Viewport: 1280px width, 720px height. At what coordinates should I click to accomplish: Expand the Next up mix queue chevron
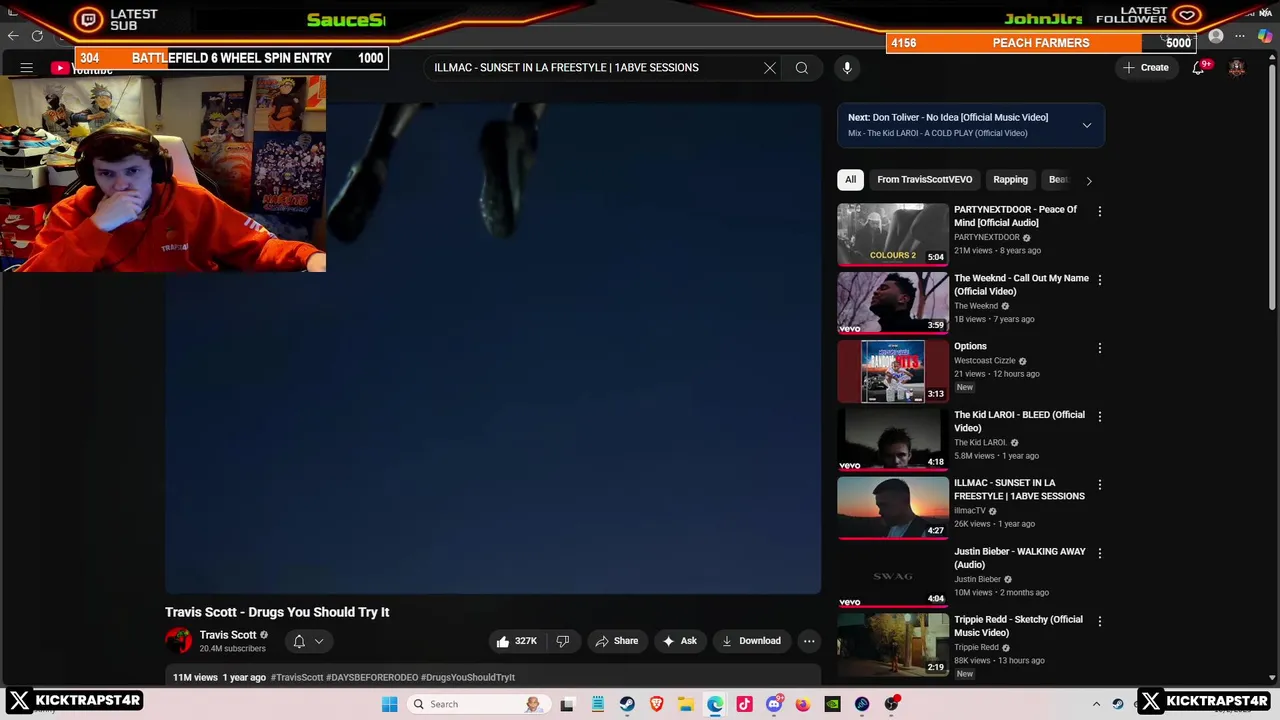tap(1087, 125)
